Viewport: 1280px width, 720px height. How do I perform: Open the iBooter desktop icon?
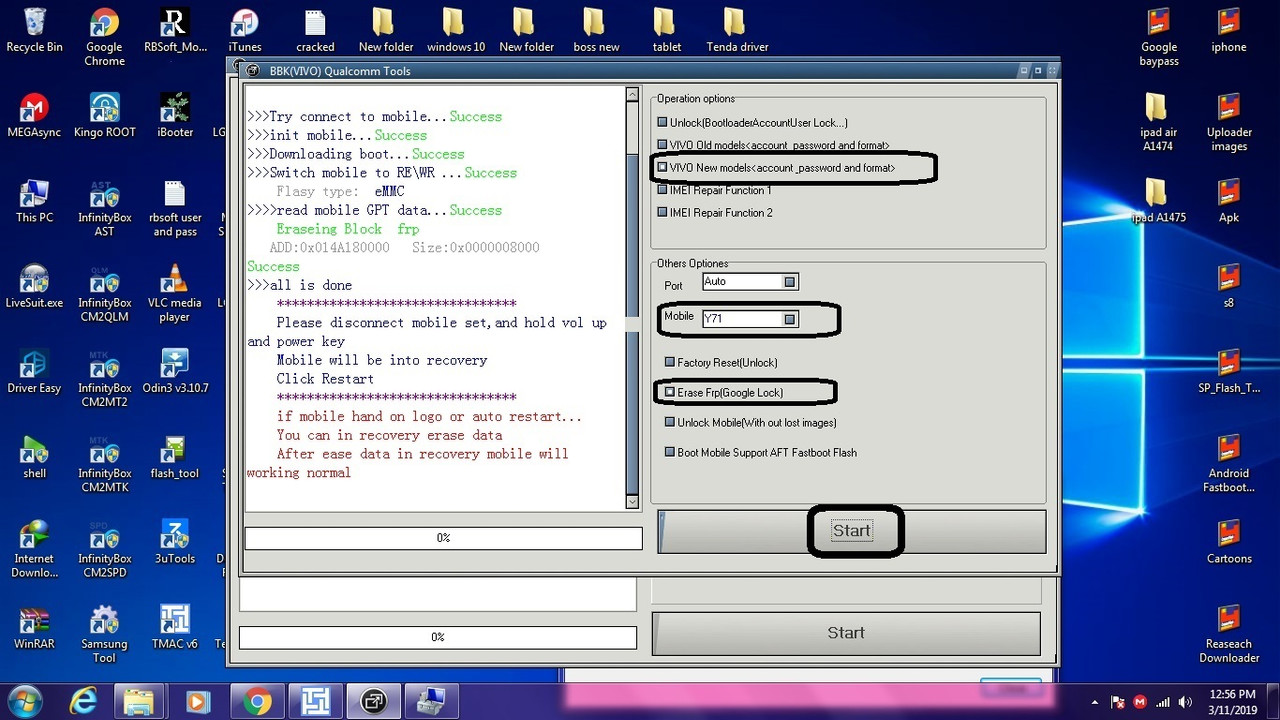click(175, 115)
